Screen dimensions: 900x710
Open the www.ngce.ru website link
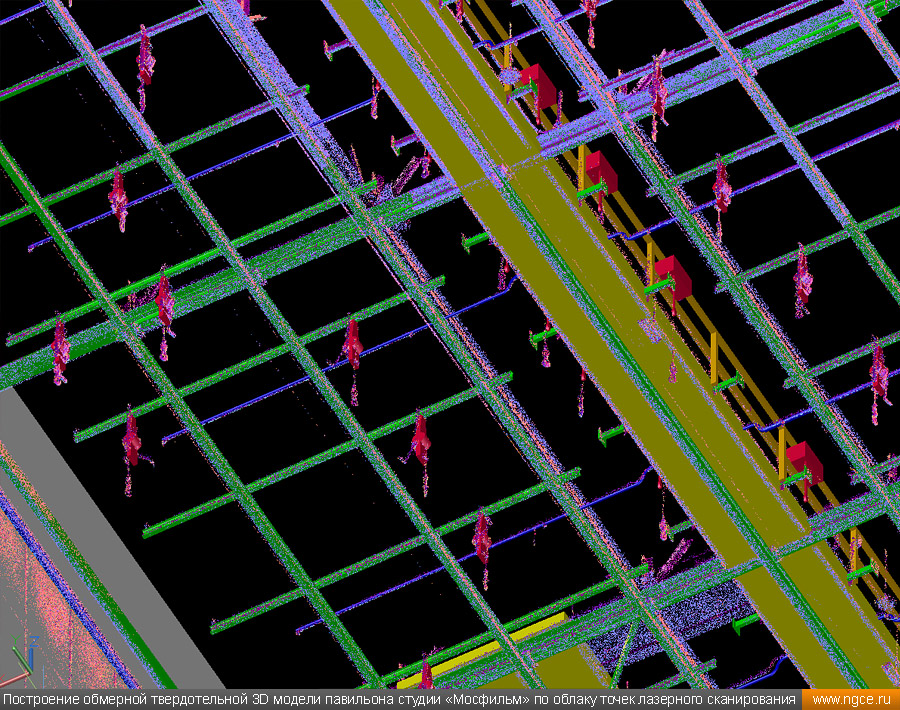tap(850, 700)
